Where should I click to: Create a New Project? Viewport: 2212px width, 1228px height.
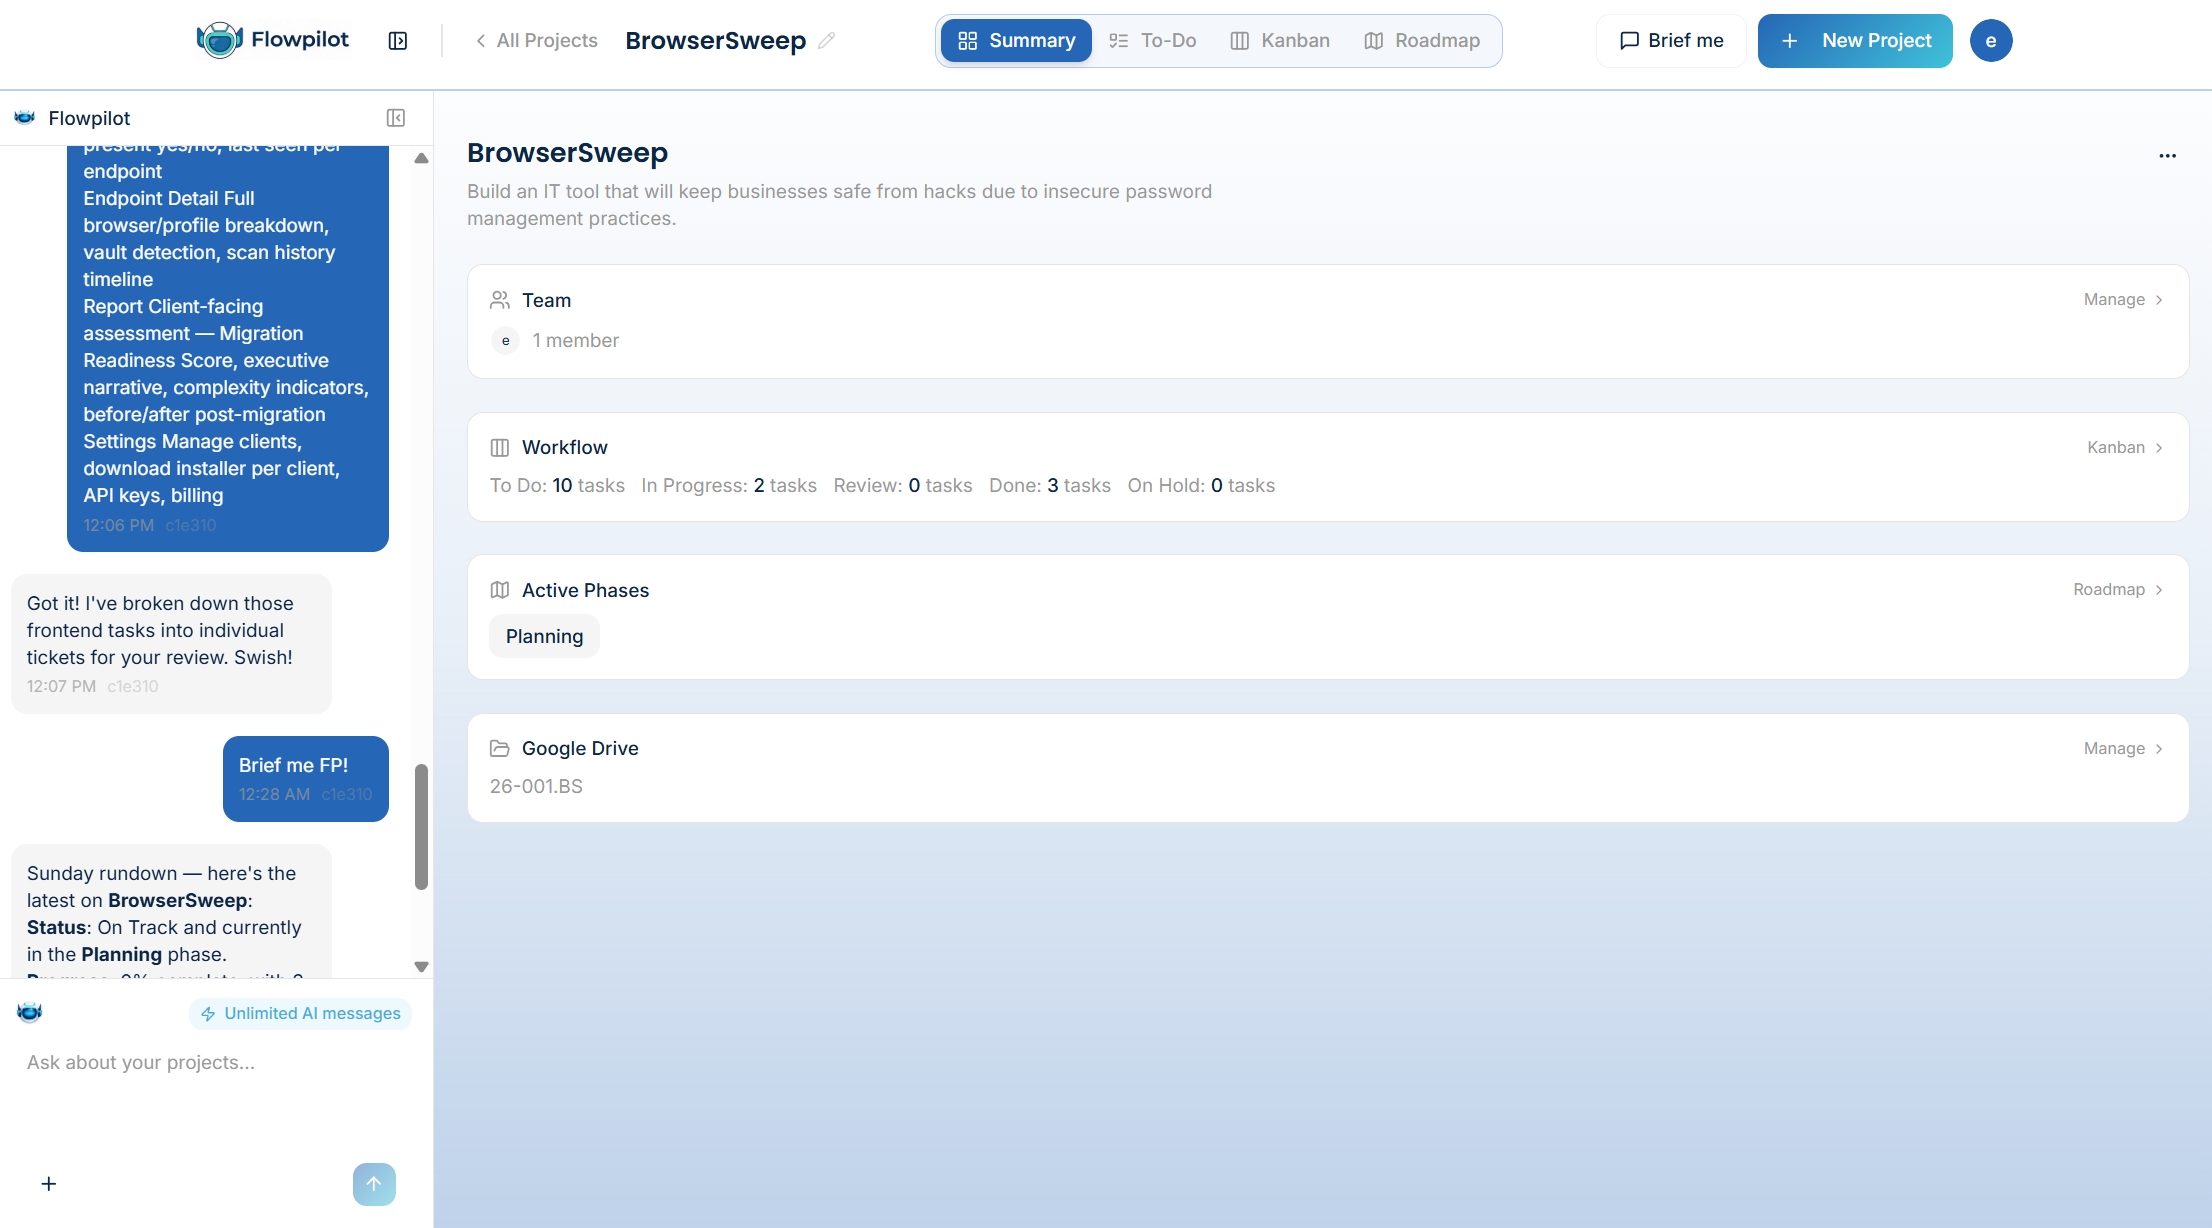[1855, 41]
